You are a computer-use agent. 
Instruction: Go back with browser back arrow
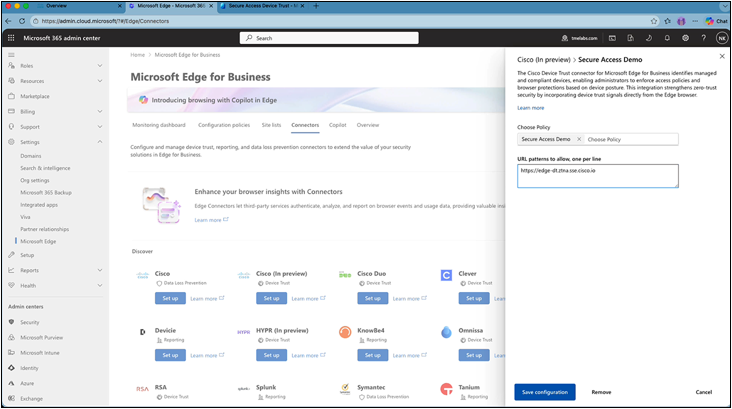point(8,21)
